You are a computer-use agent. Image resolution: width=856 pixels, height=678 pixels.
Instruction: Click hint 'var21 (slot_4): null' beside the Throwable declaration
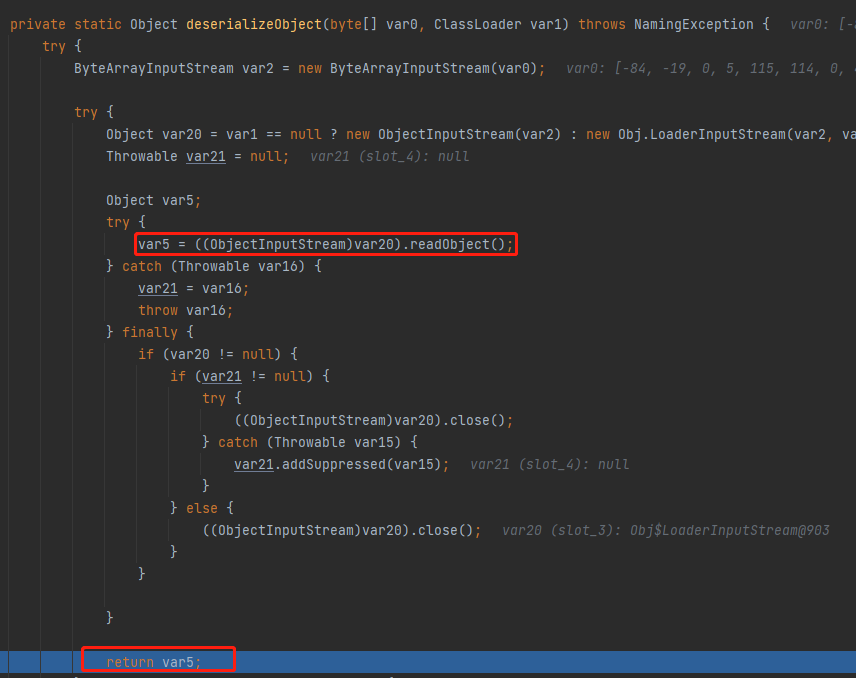[x=389, y=157]
